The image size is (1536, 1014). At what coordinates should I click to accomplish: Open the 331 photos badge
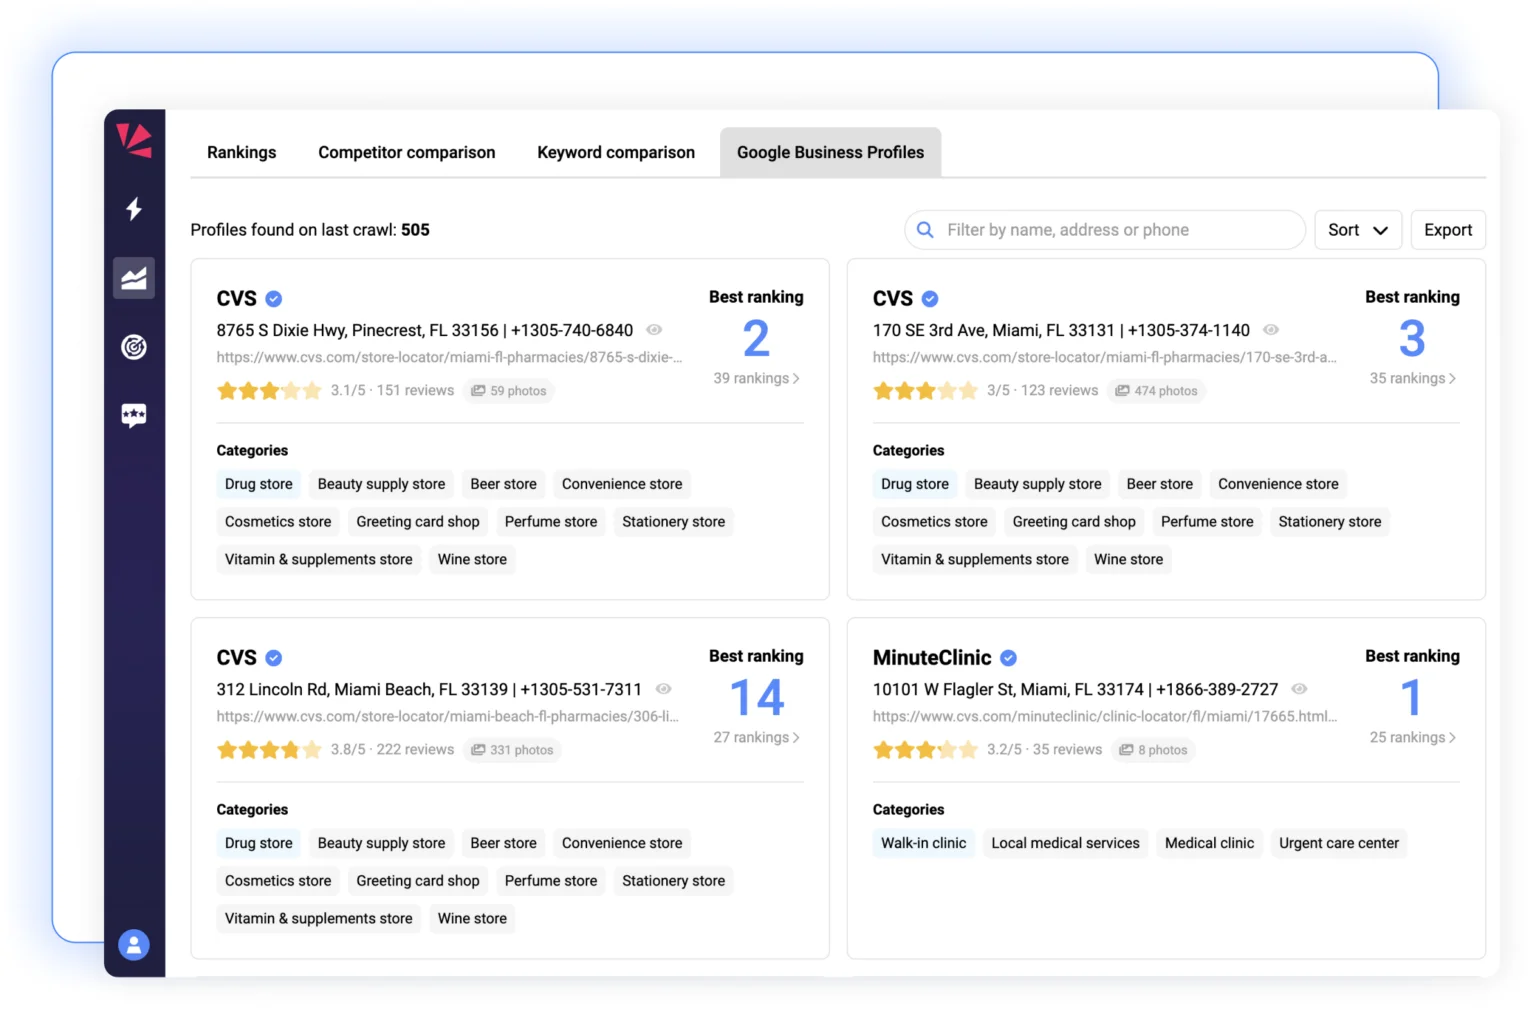tap(512, 750)
